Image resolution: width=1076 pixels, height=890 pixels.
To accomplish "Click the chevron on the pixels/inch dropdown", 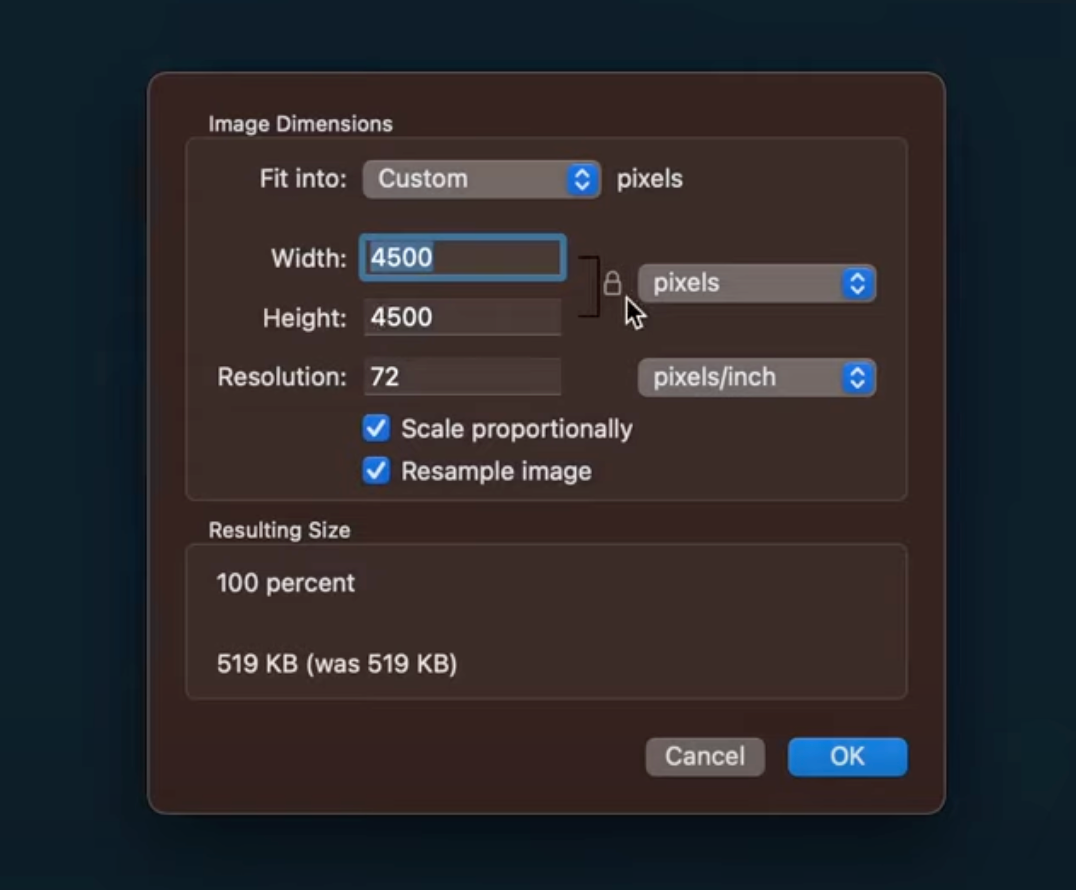I will point(856,377).
